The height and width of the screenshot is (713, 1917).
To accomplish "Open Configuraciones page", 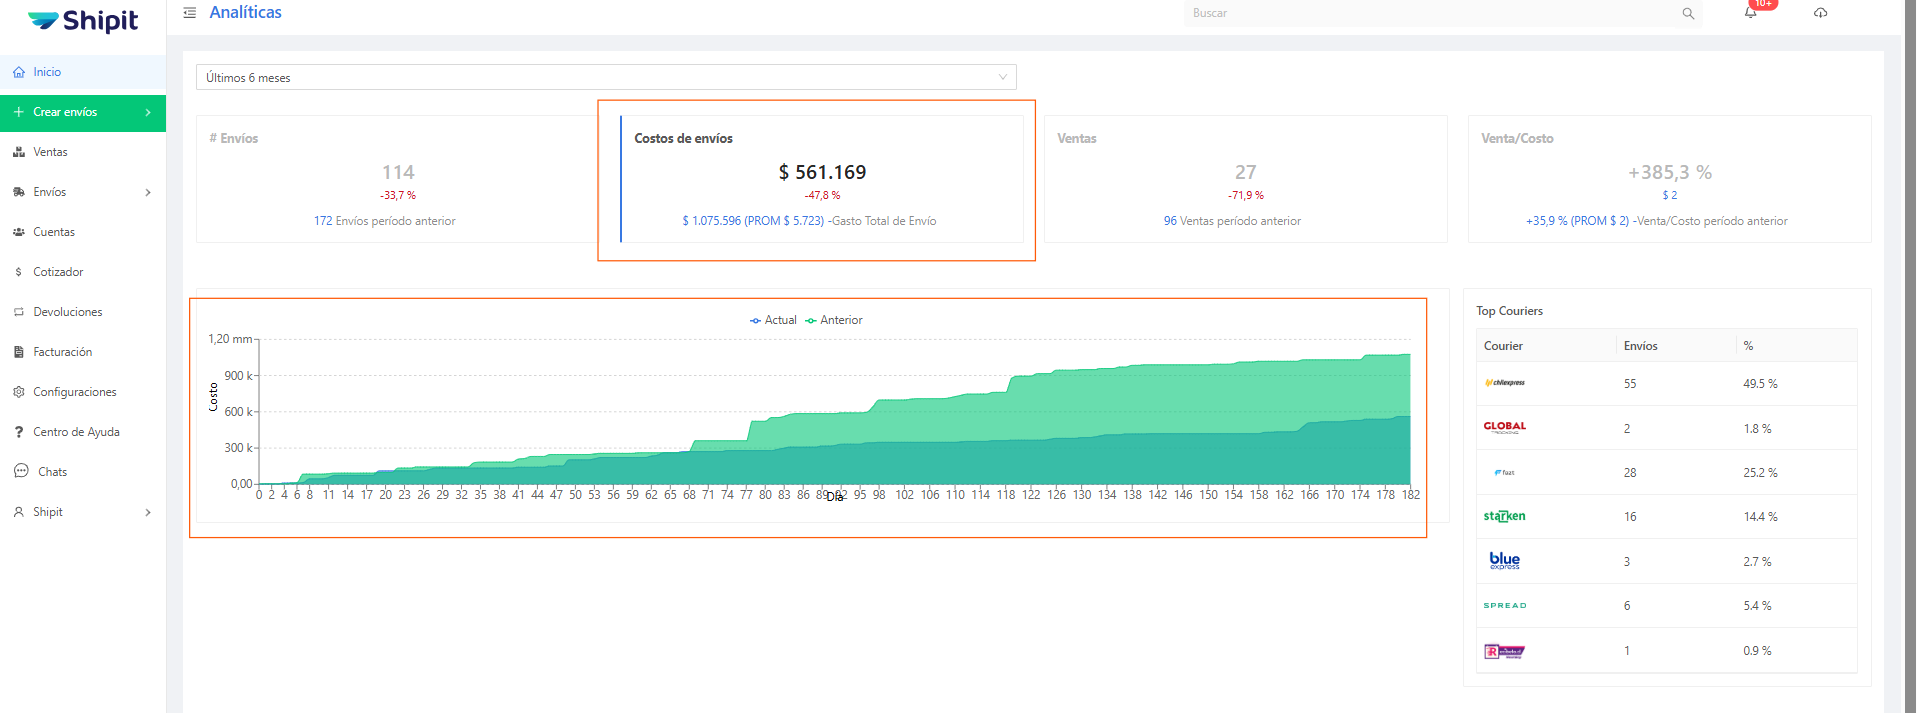I will click(83, 392).
